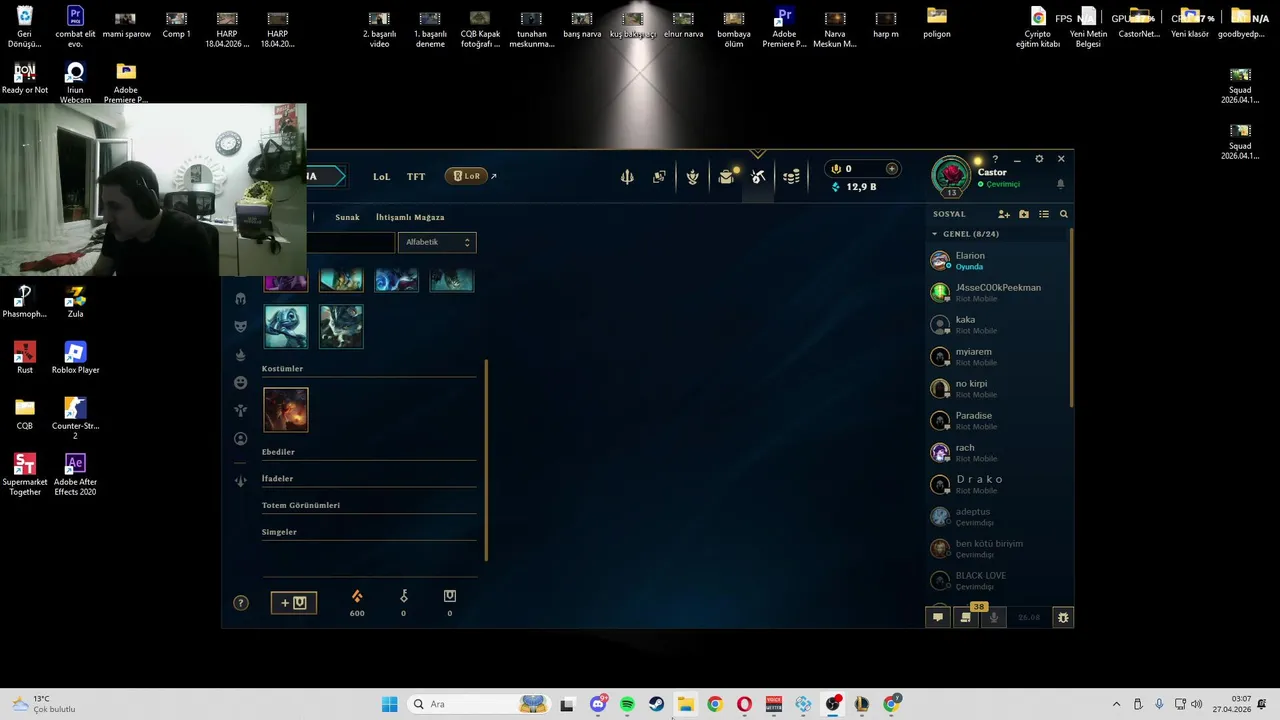Click the loot search input field
The height and width of the screenshot is (720, 1280).
coord(350,242)
